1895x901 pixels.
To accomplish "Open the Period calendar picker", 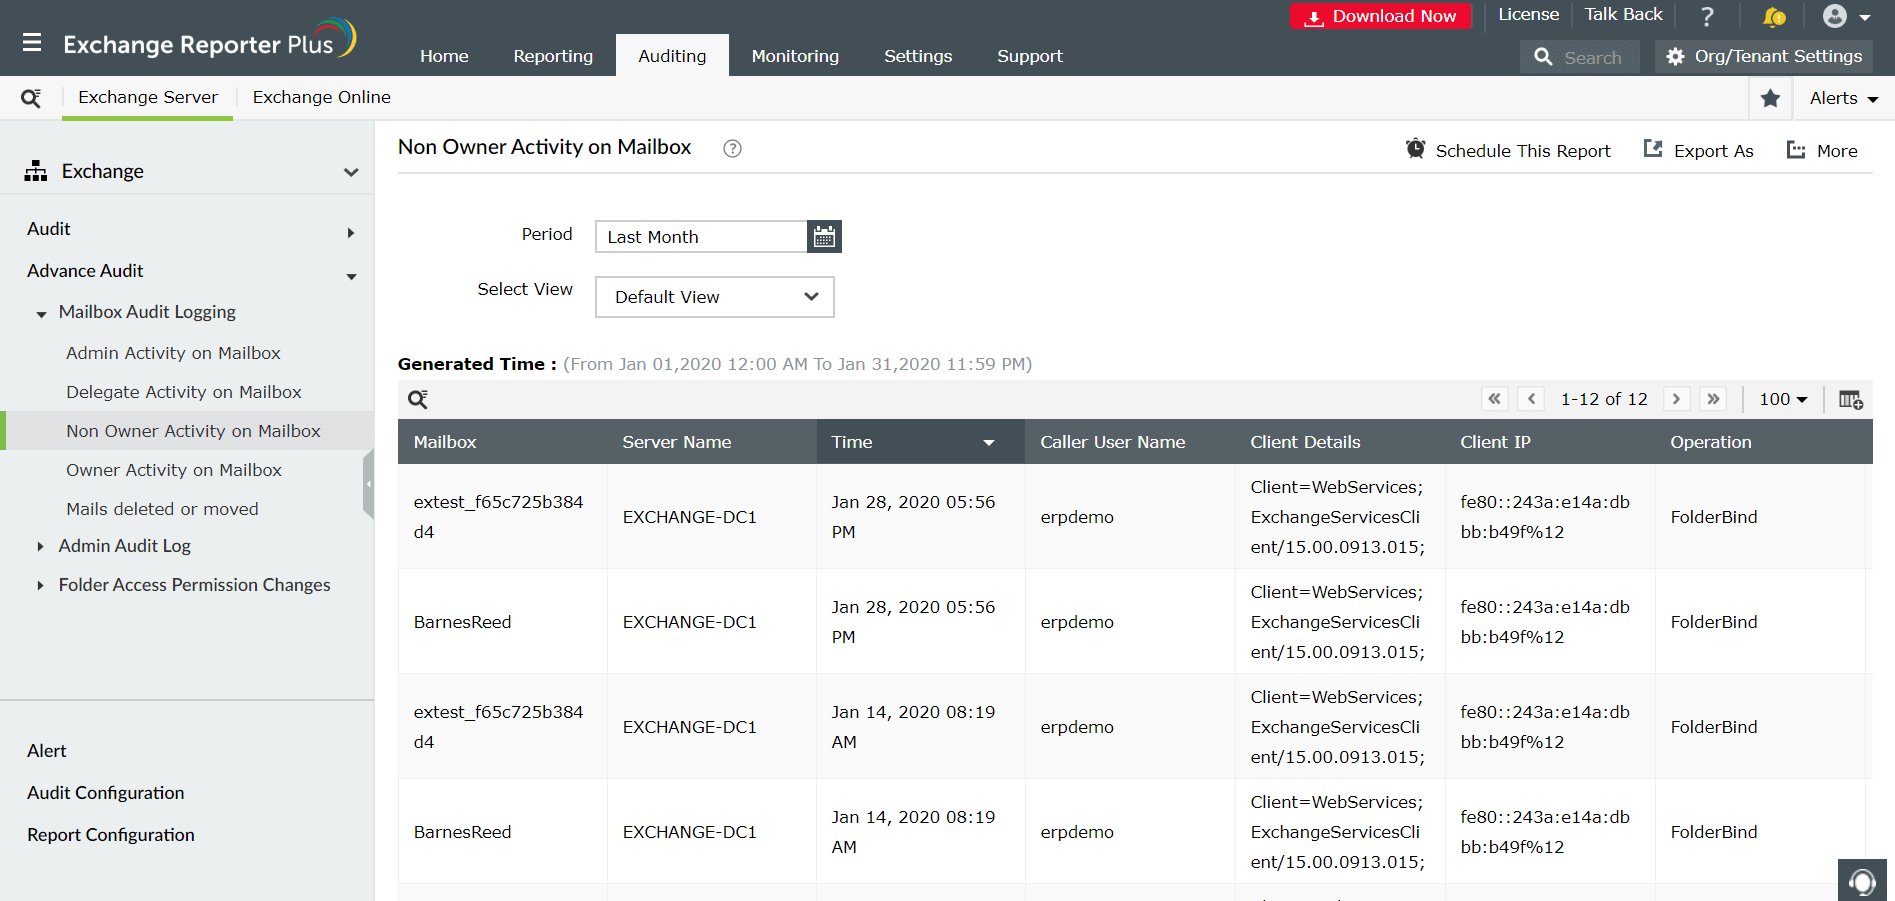I will 824,237.
